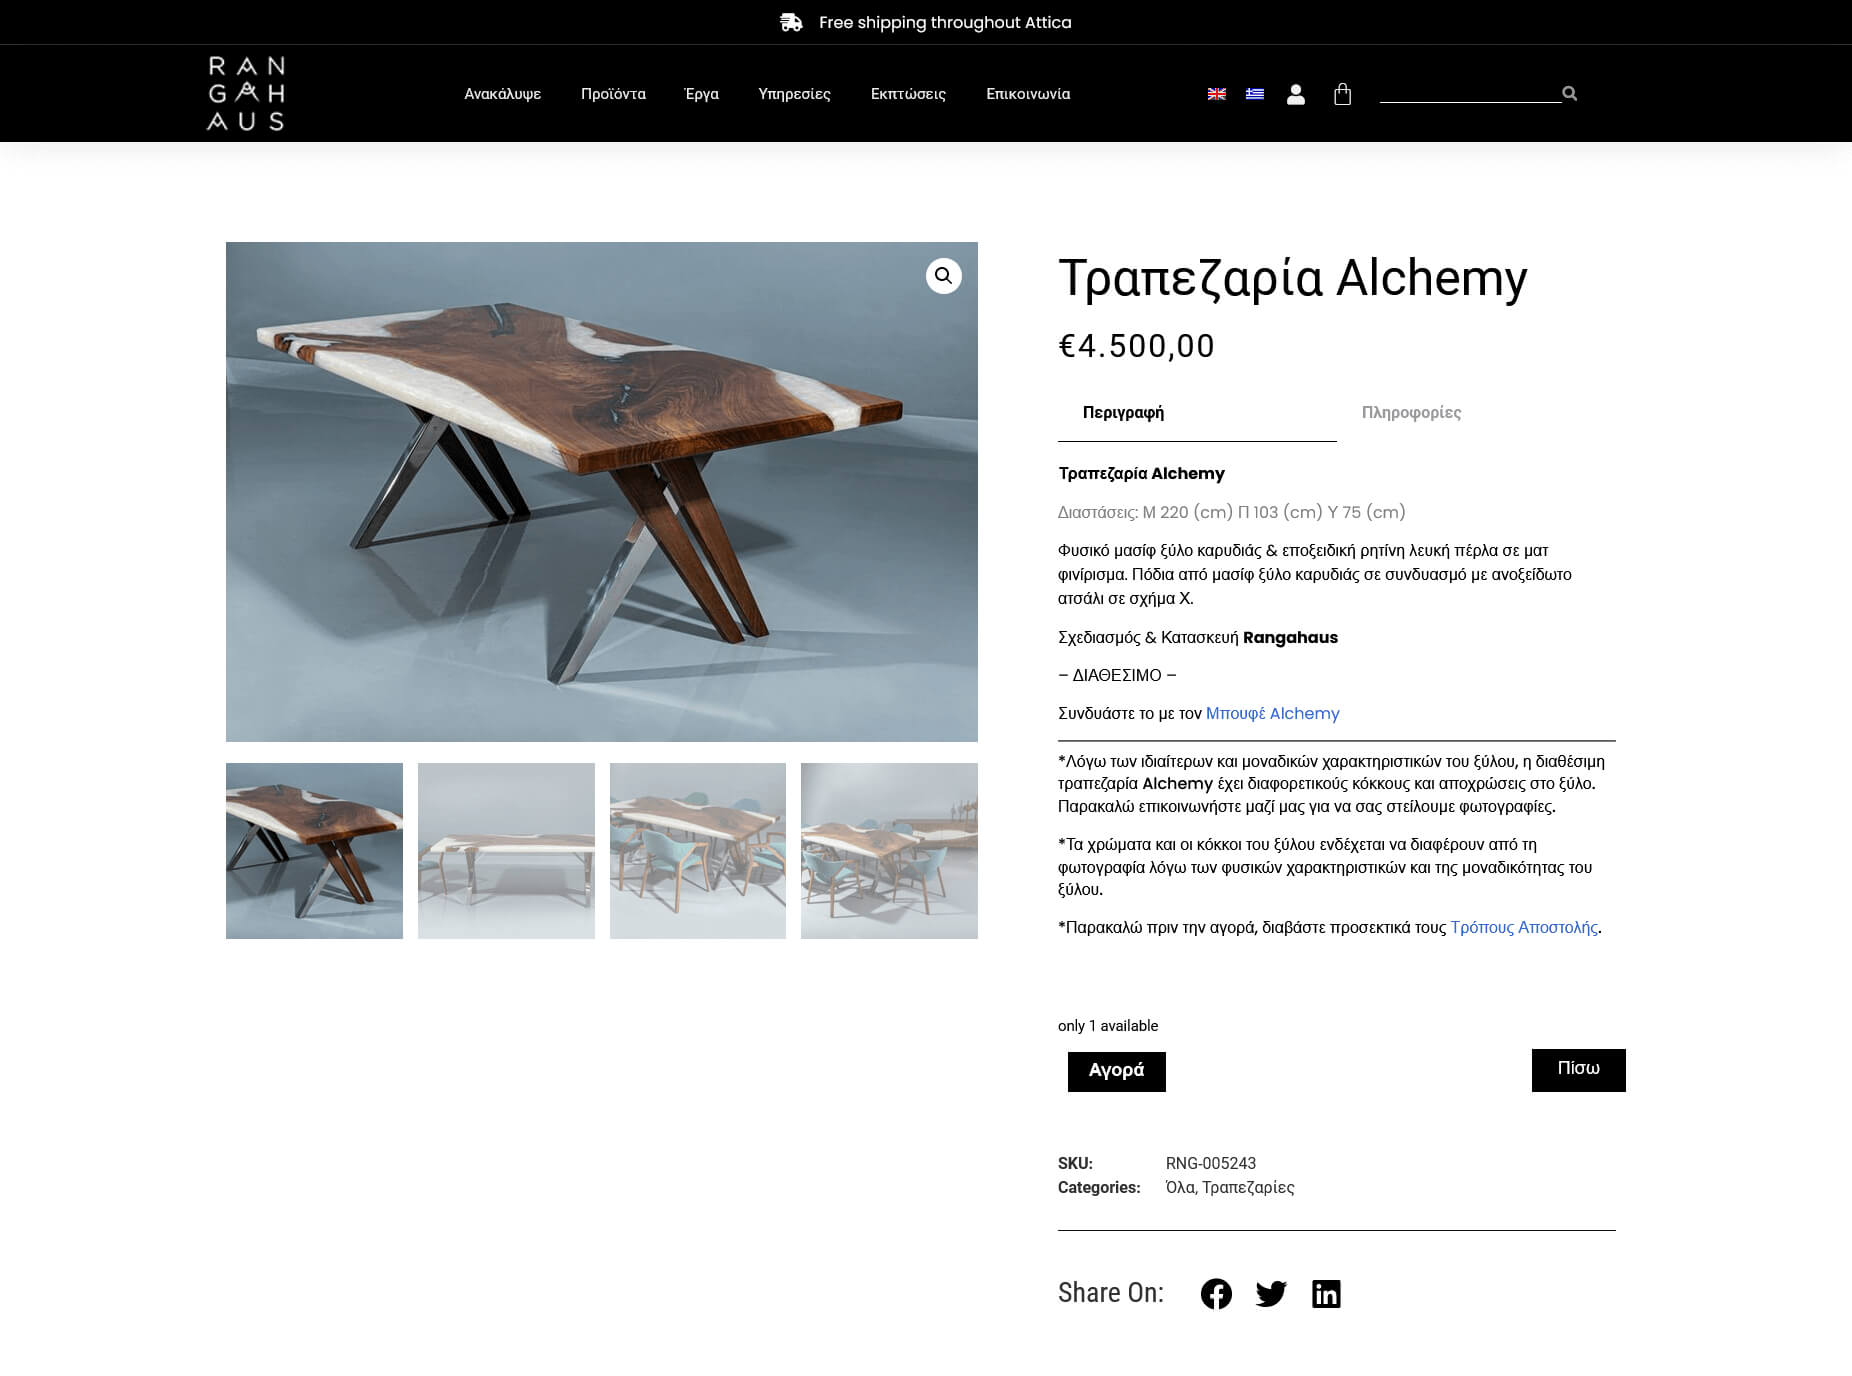Switch language using the Greek flag icon

click(x=1254, y=94)
